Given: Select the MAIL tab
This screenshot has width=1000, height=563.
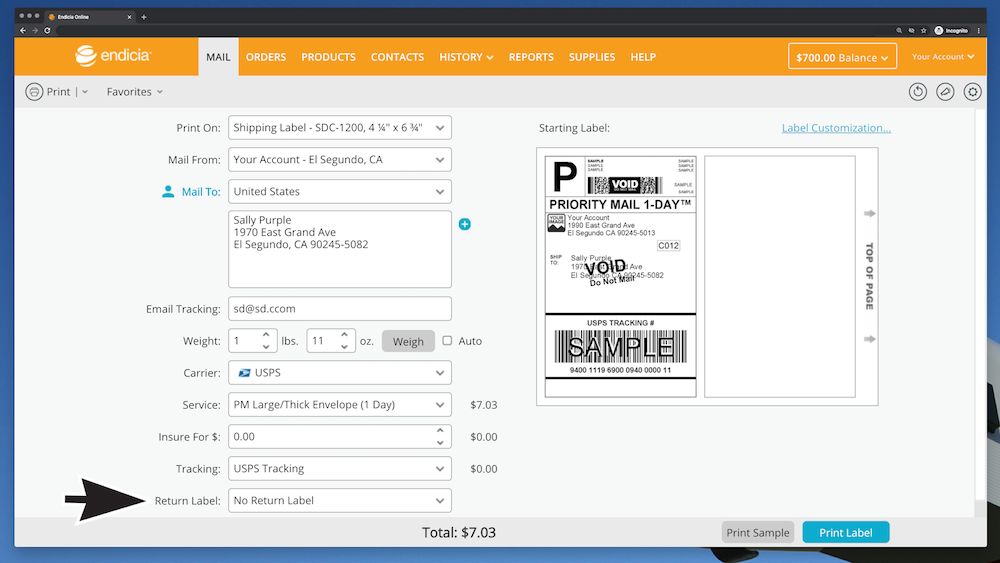Looking at the screenshot, I should (218, 57).
